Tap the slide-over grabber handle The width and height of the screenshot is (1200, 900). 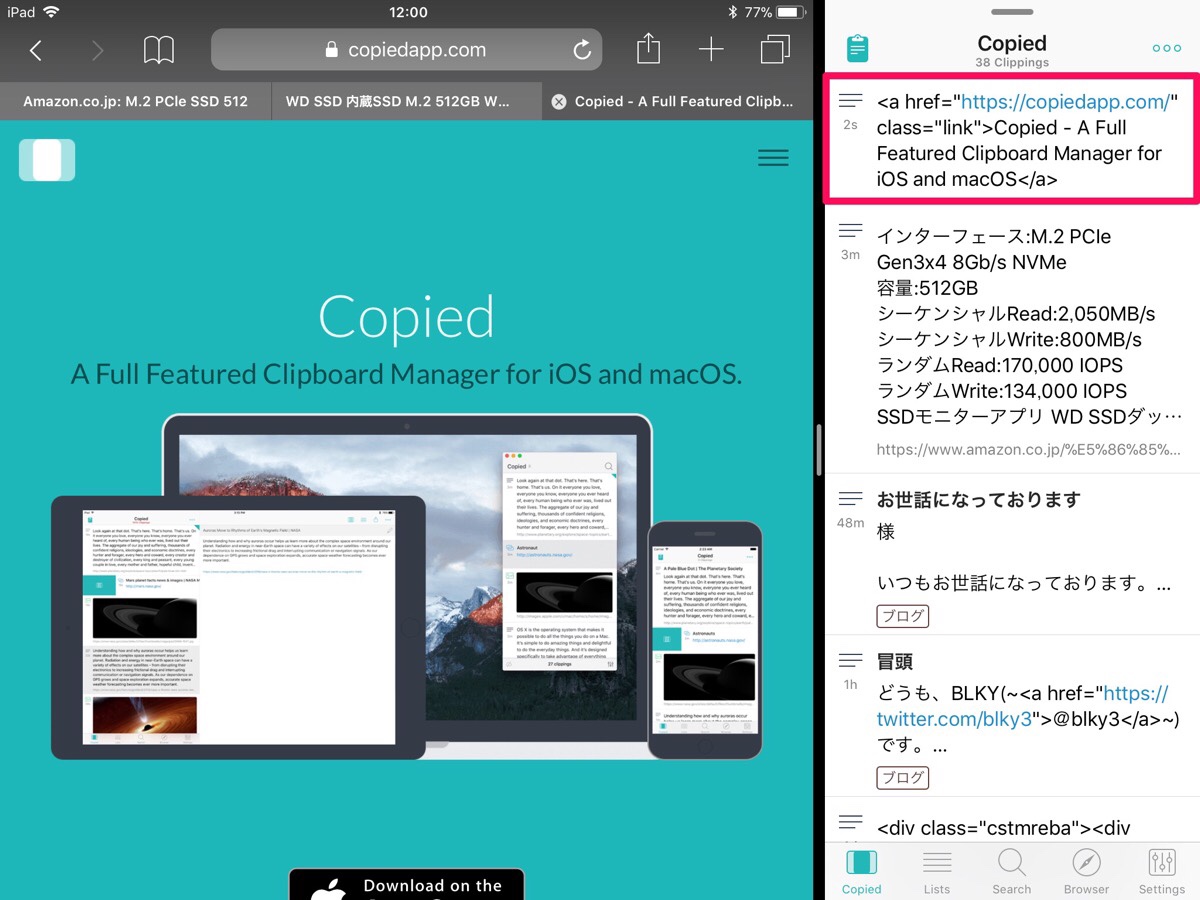point(1012,12)
